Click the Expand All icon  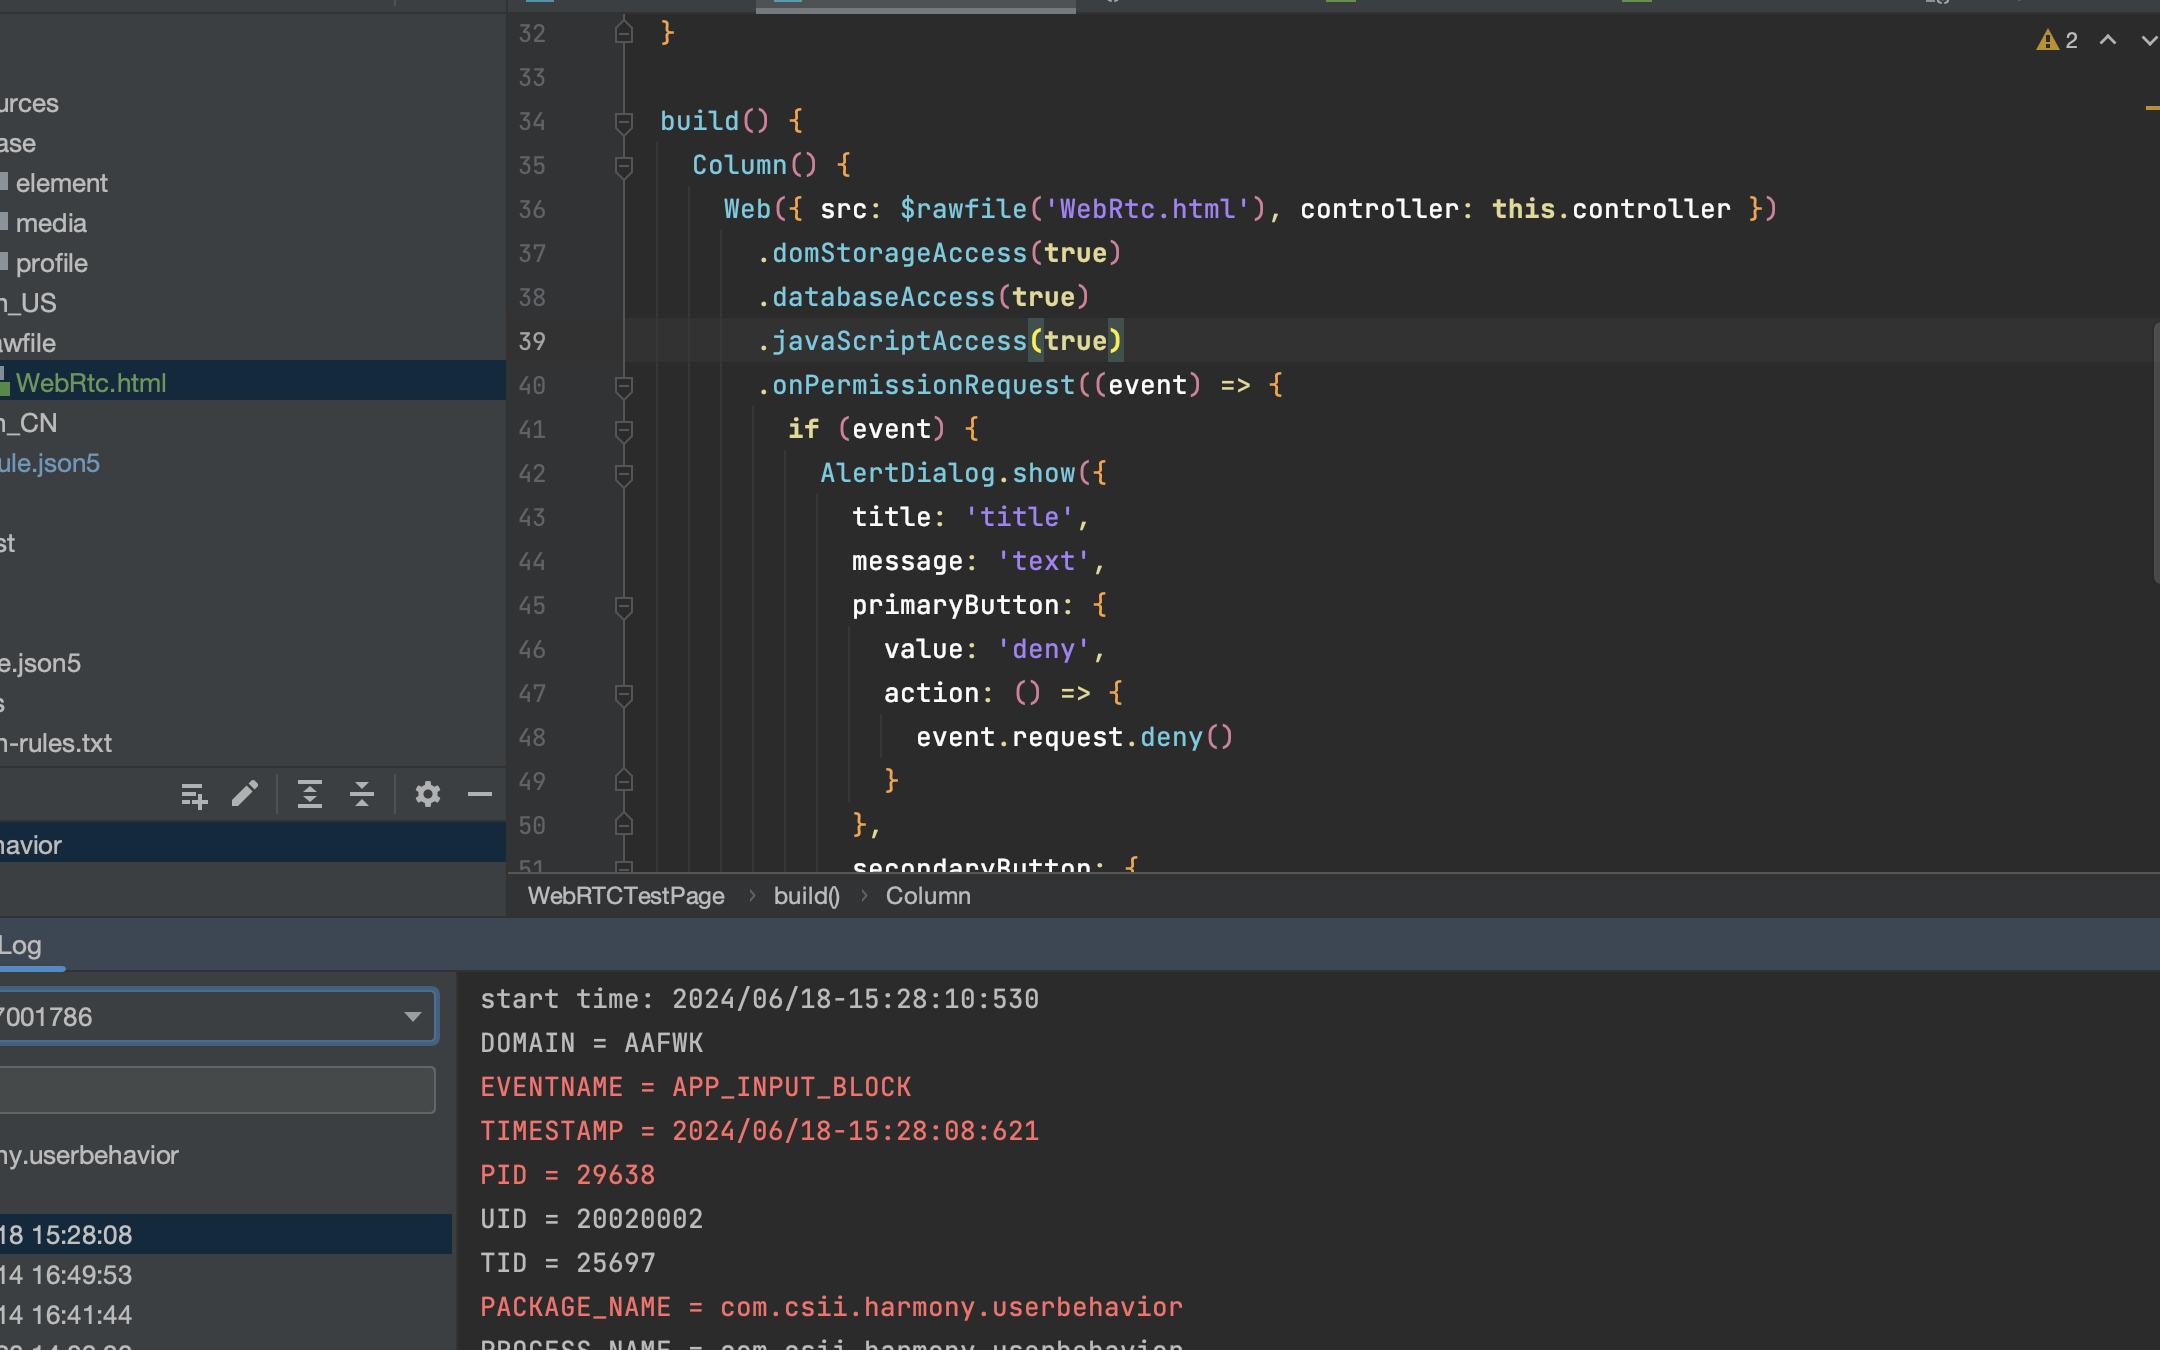[x=310, y=794]
